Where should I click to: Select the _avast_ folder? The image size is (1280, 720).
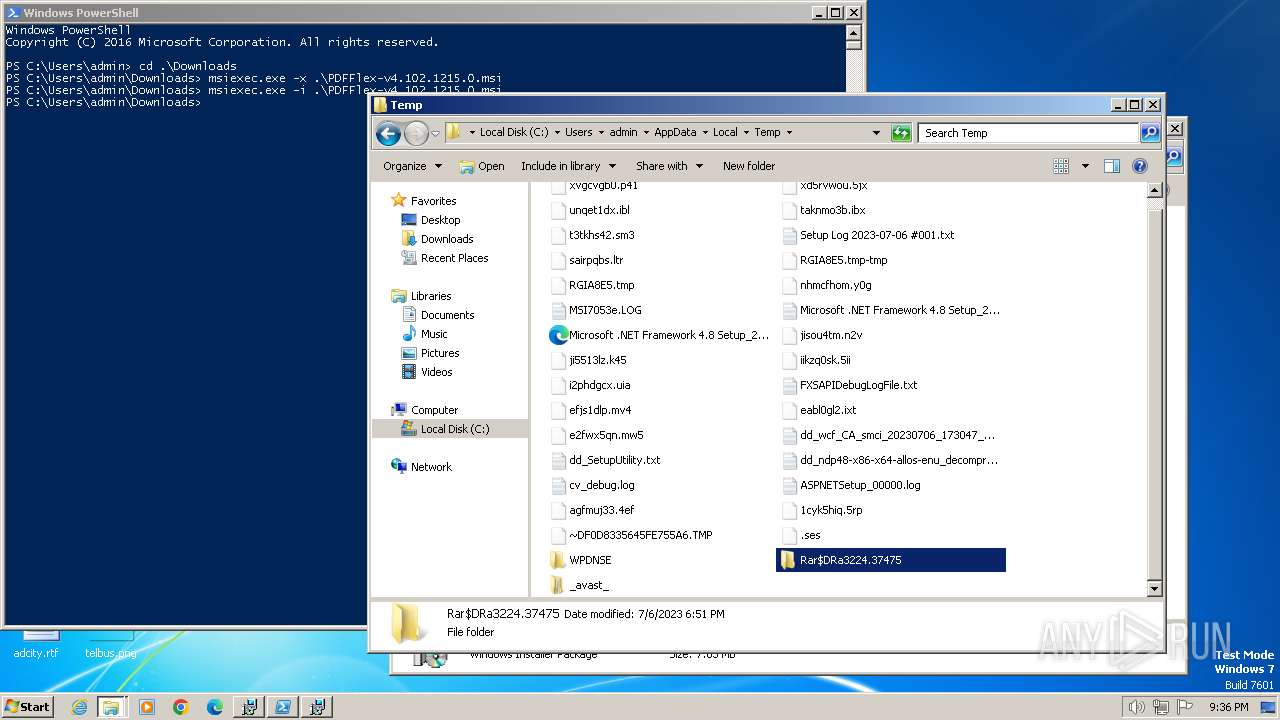pyautogui.click(x=589, y=585)
